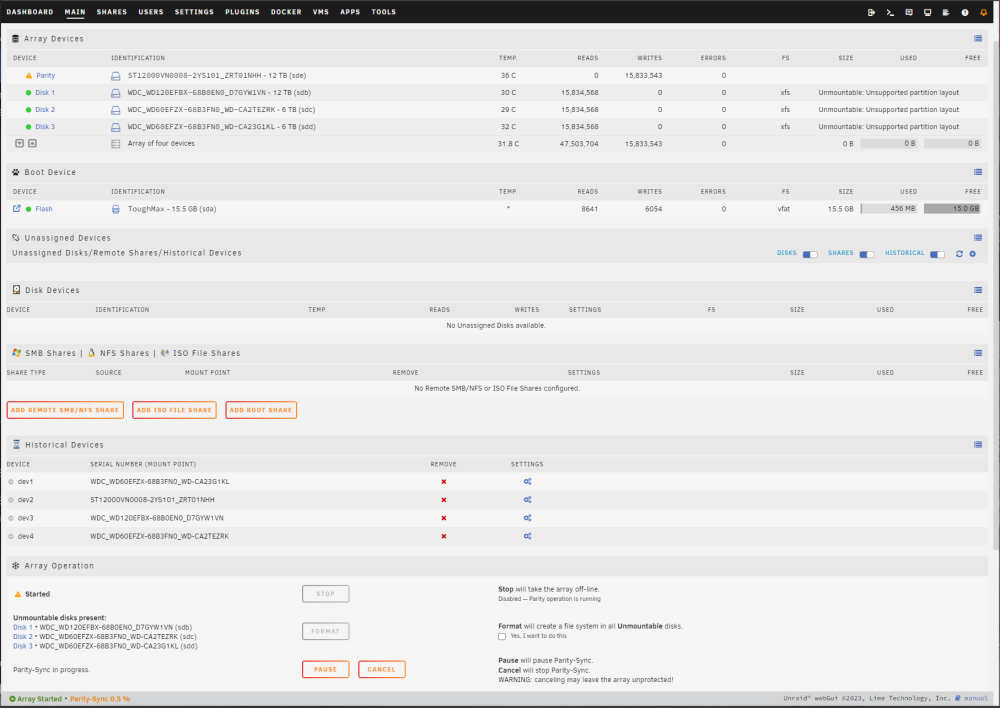The image size is (1000, 708).
Task: Remove historical device dev1
Action: click(x=444, y=482)
